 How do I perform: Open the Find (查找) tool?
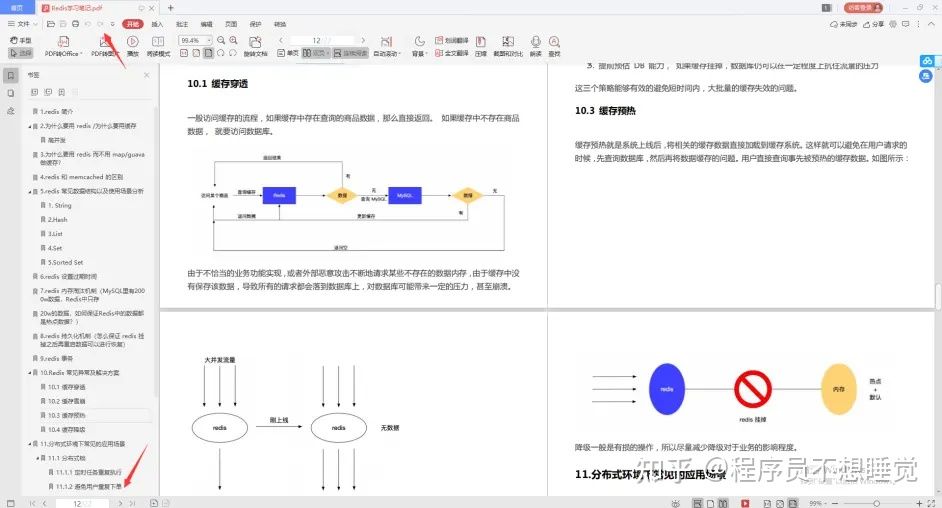click(x=555, y=46)
